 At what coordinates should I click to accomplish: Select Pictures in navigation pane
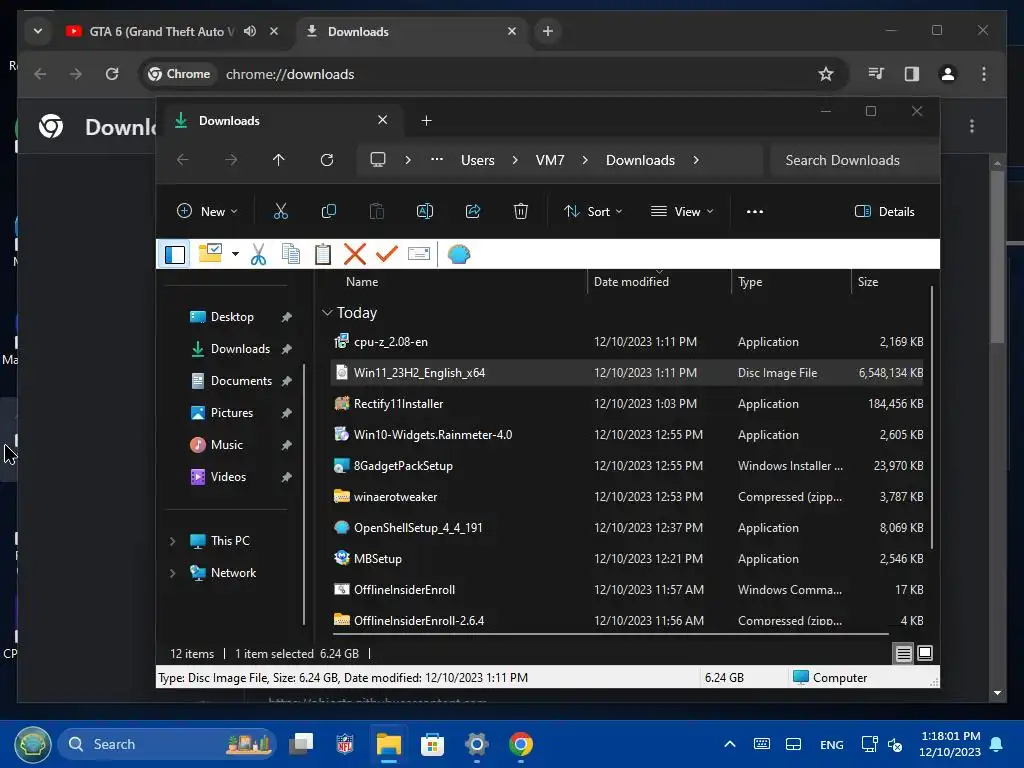(232, 413)
